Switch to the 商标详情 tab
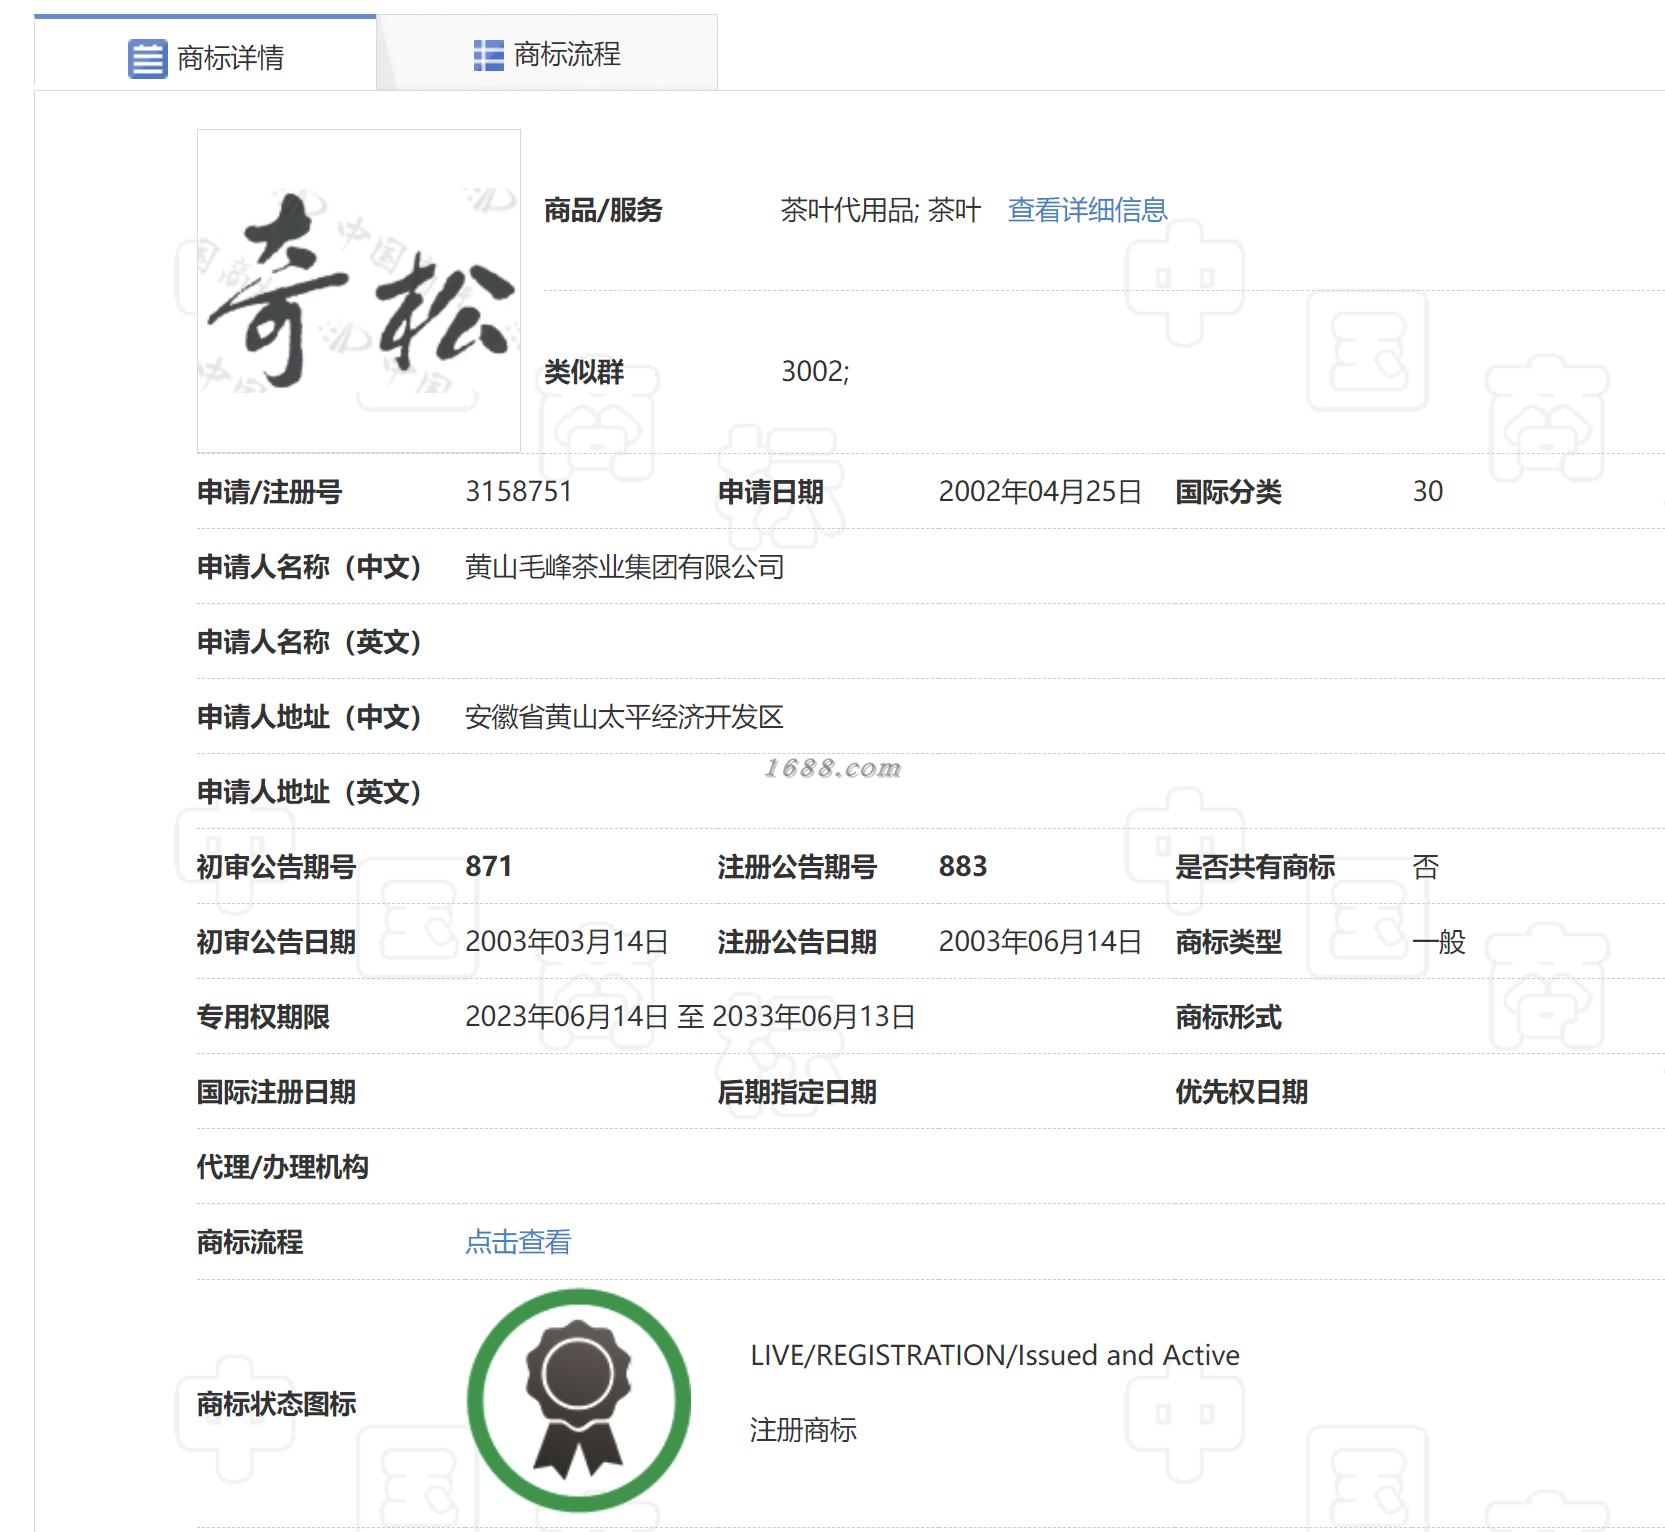The image size is (1665, 1532). coord(205,54)
